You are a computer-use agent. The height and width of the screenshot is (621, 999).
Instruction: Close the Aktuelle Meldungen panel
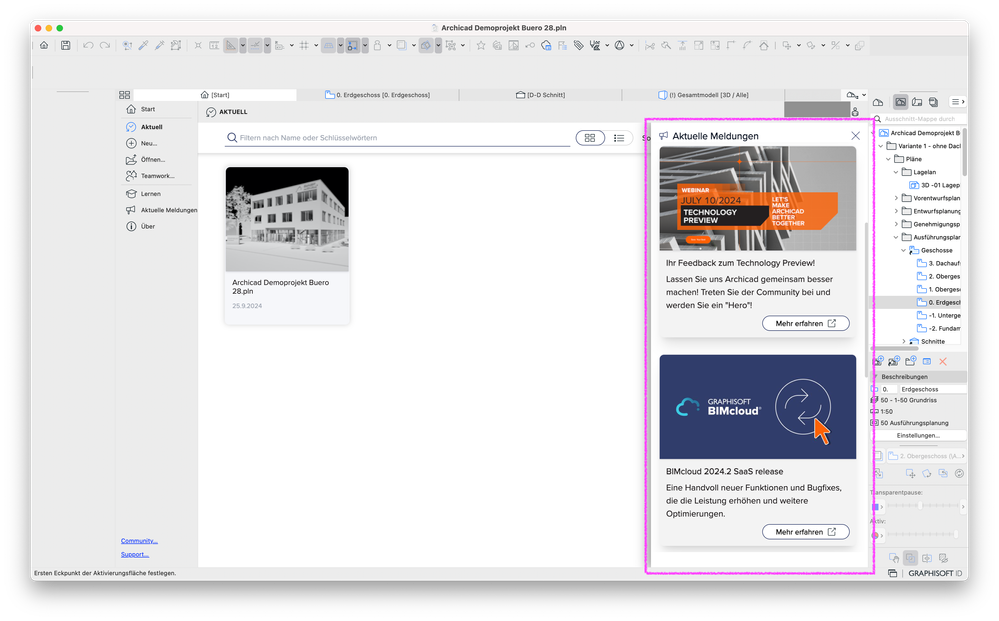pos(856,136)
